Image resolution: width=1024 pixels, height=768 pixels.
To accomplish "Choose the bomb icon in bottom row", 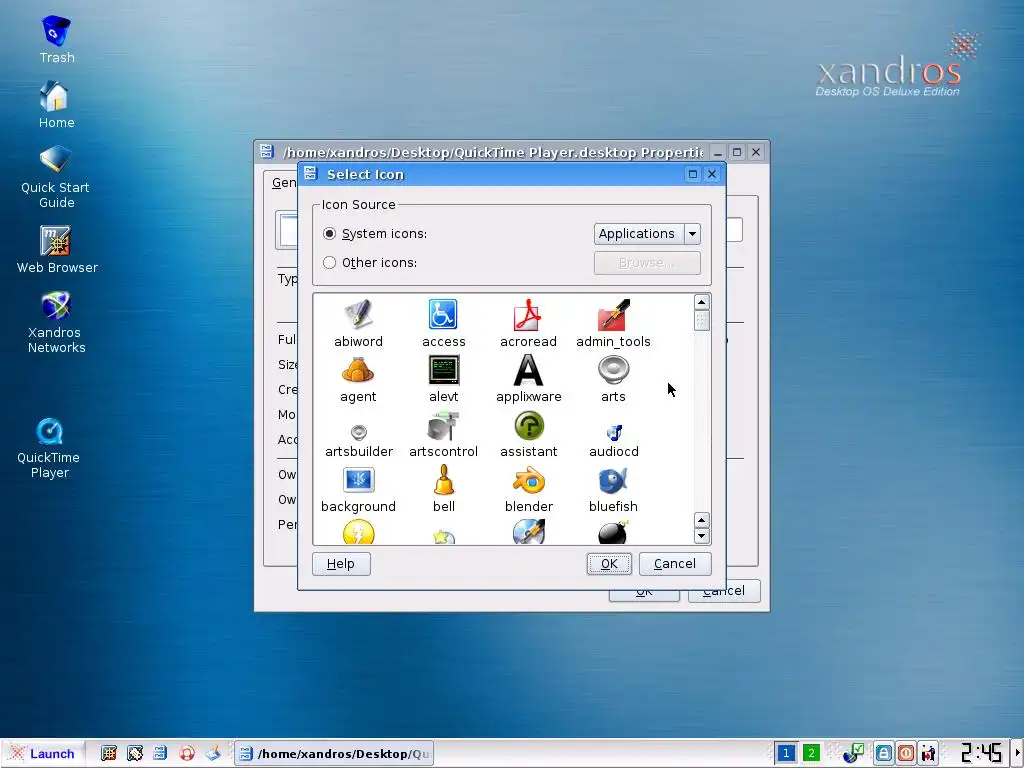I will 613,533.
